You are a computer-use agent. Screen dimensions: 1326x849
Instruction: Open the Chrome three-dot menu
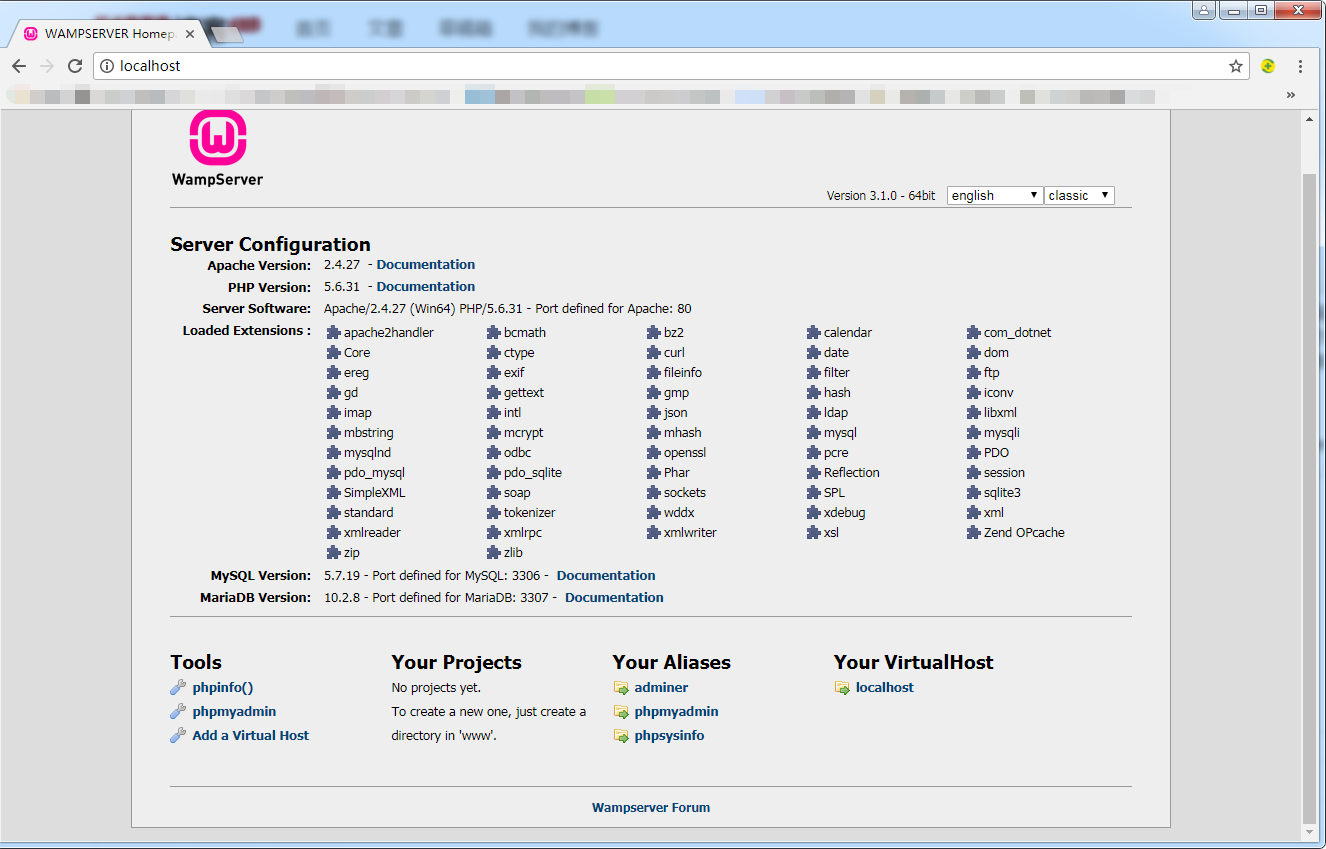(1300, 66)
